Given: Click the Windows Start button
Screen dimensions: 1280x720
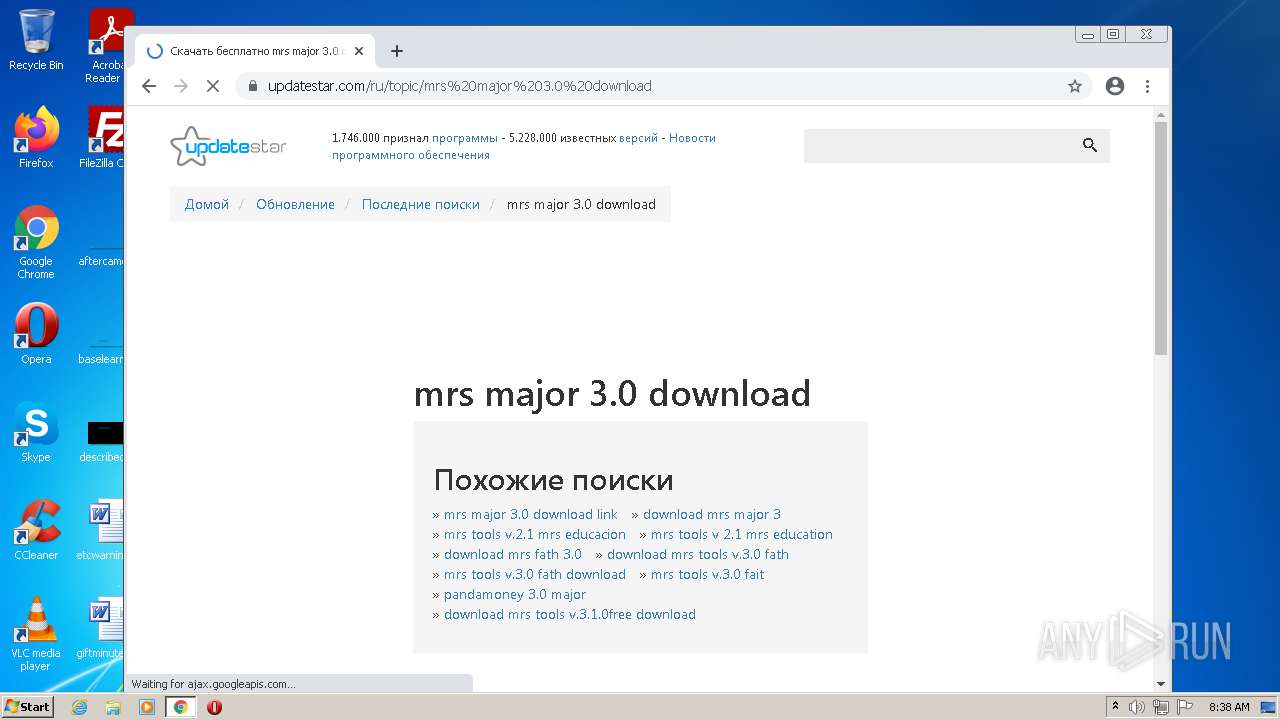Looking at the screenshot, I should tap(28, 707).
